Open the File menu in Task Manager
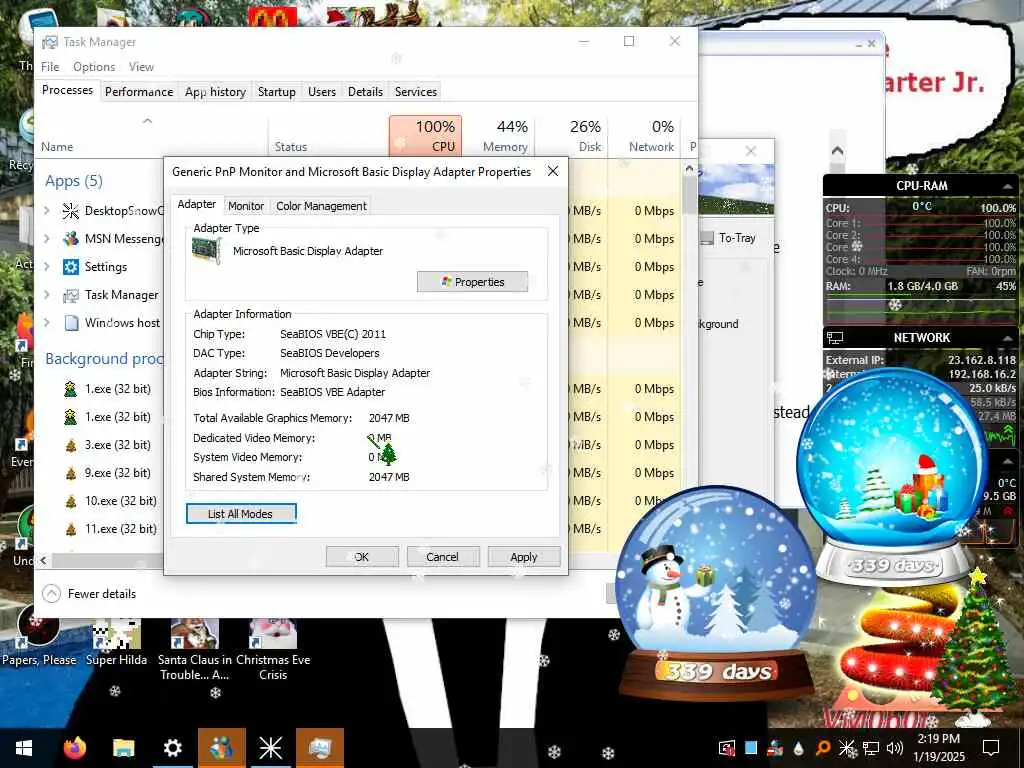1024x768 pixels. point(50,67)
